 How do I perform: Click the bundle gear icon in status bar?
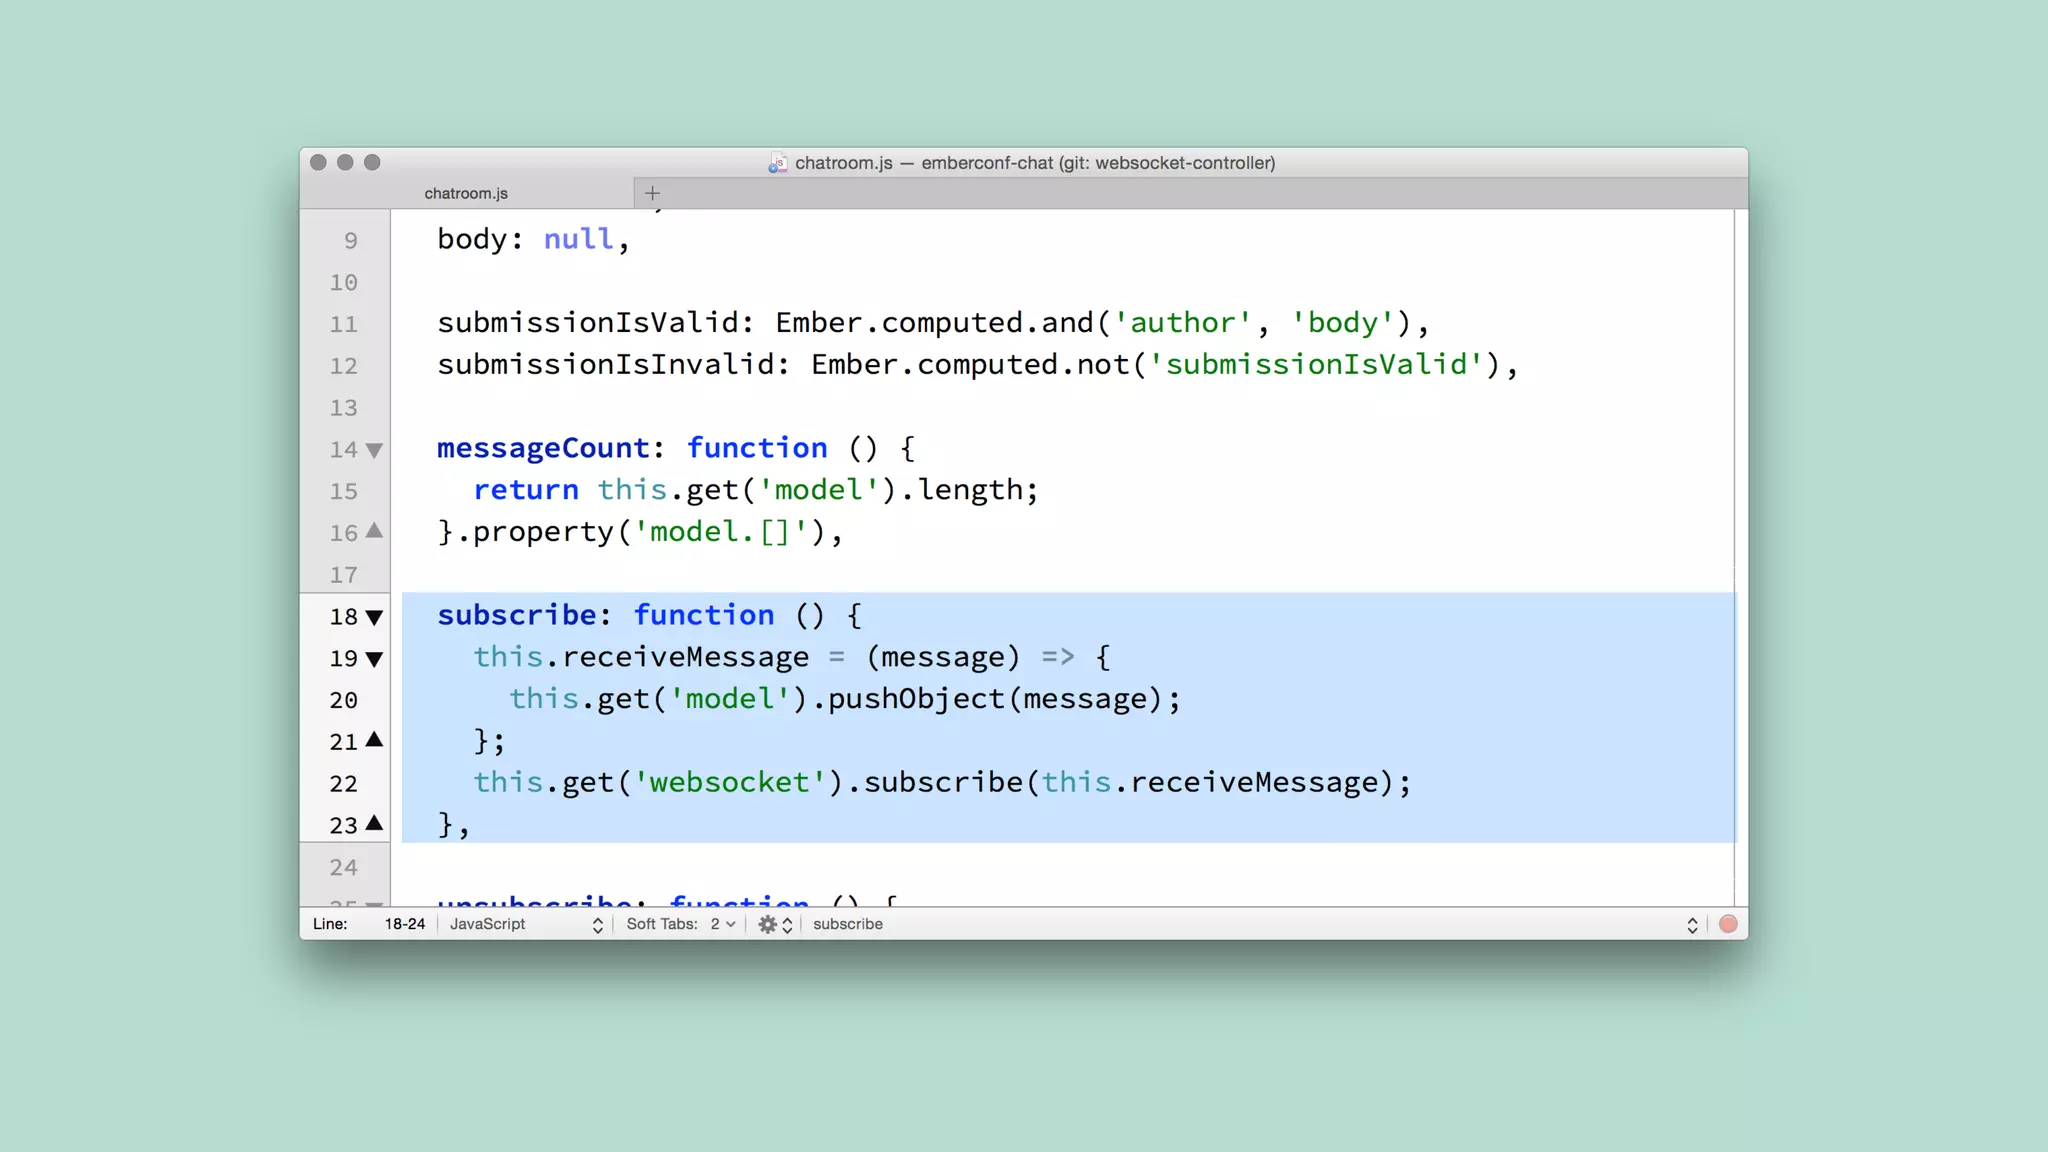(767, 924)
